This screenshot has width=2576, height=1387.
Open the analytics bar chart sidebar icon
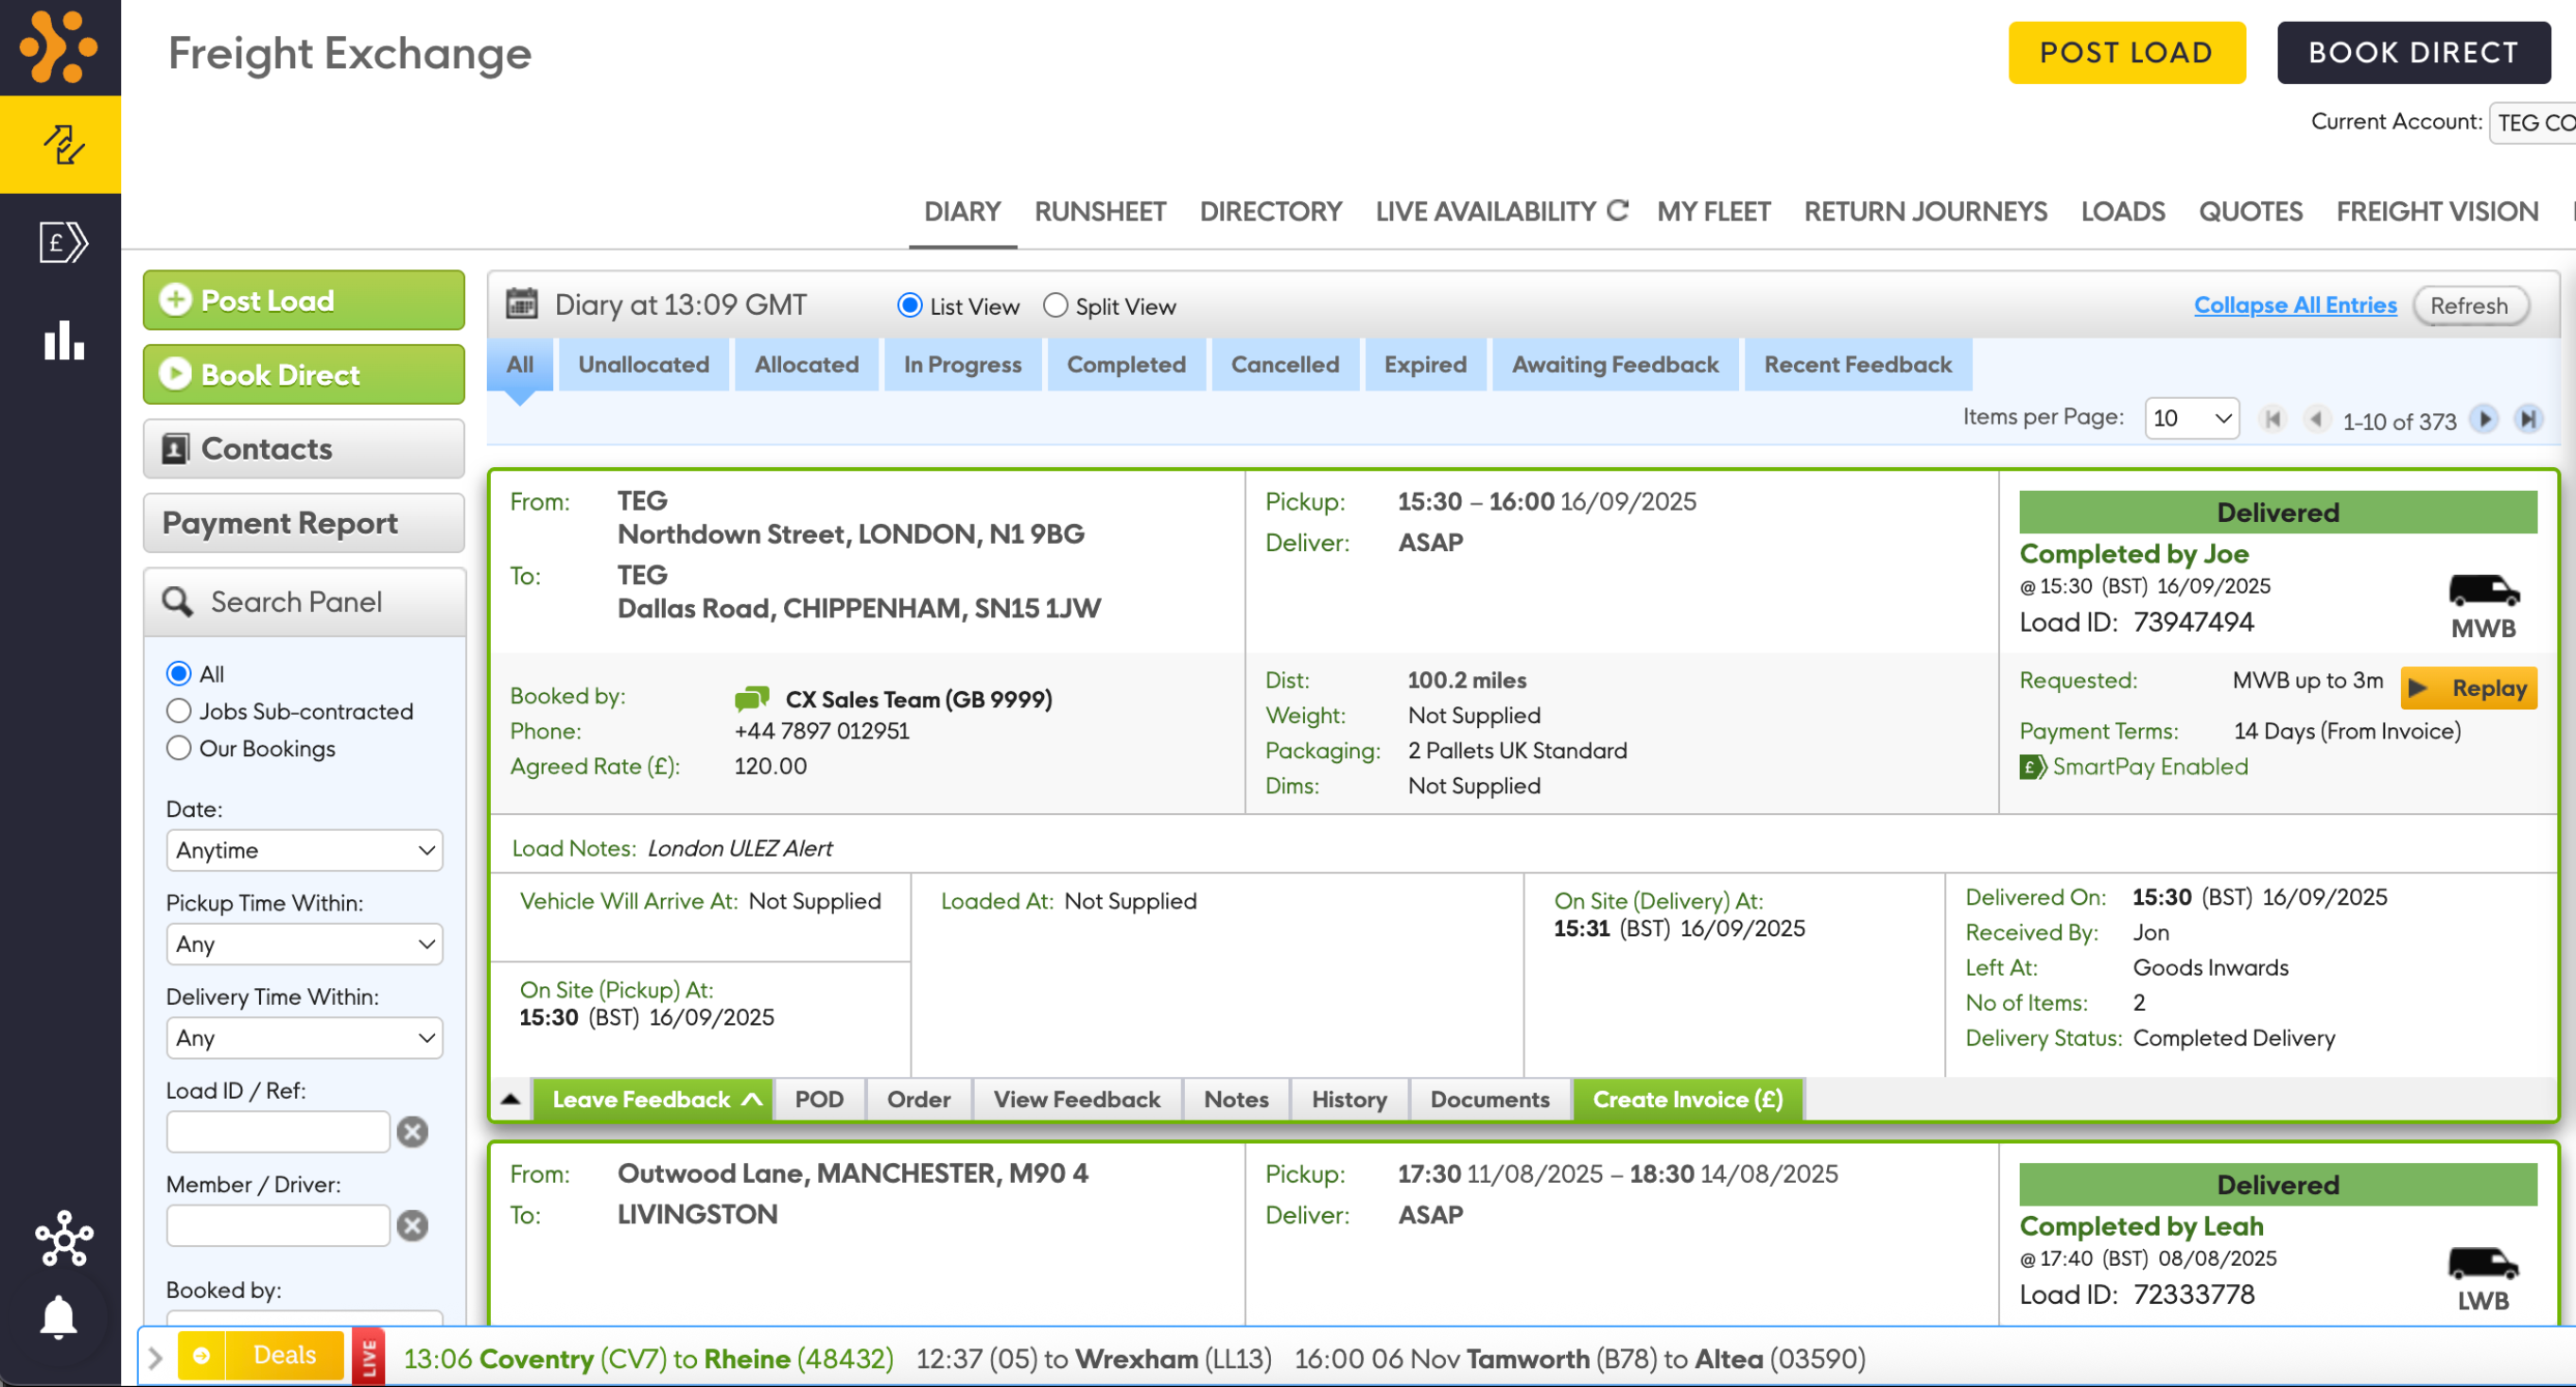63,341
